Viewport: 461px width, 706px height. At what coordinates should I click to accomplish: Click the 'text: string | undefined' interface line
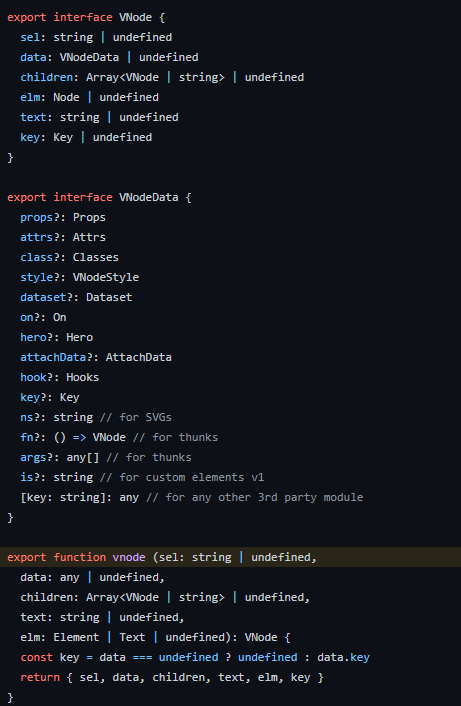click(99, 118)
